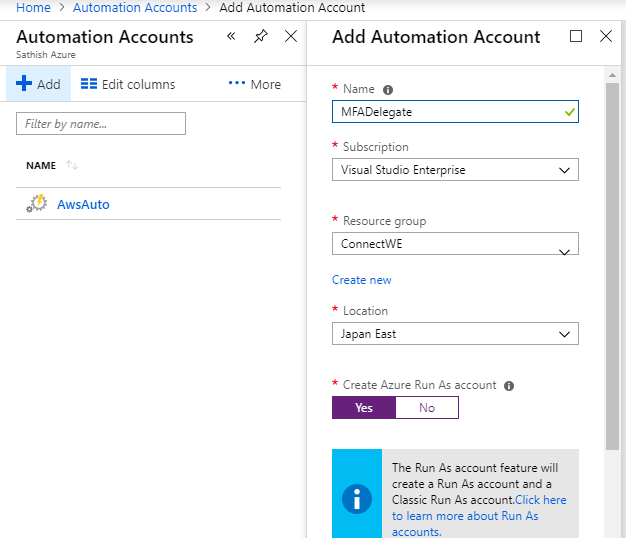This screenshot has width=626, height=538.
Task: Pin the Automation Accounts blade
Action: (x=261, y=37)
